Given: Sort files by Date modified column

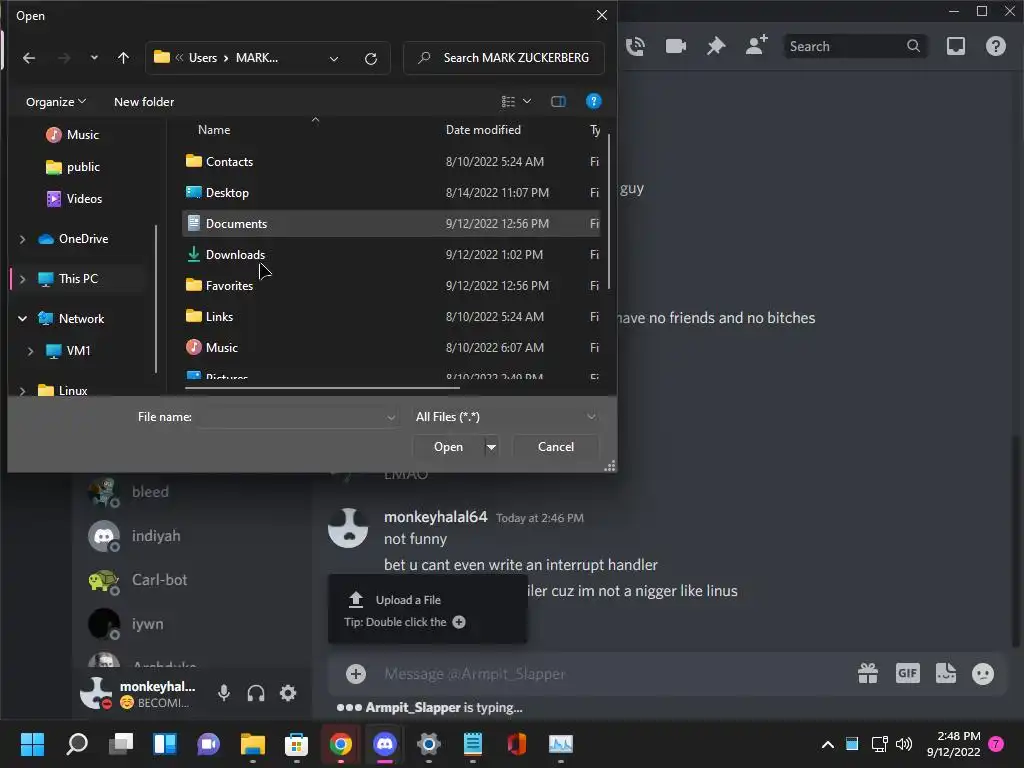Looking at the screenshot, I should tap(483, 130).
